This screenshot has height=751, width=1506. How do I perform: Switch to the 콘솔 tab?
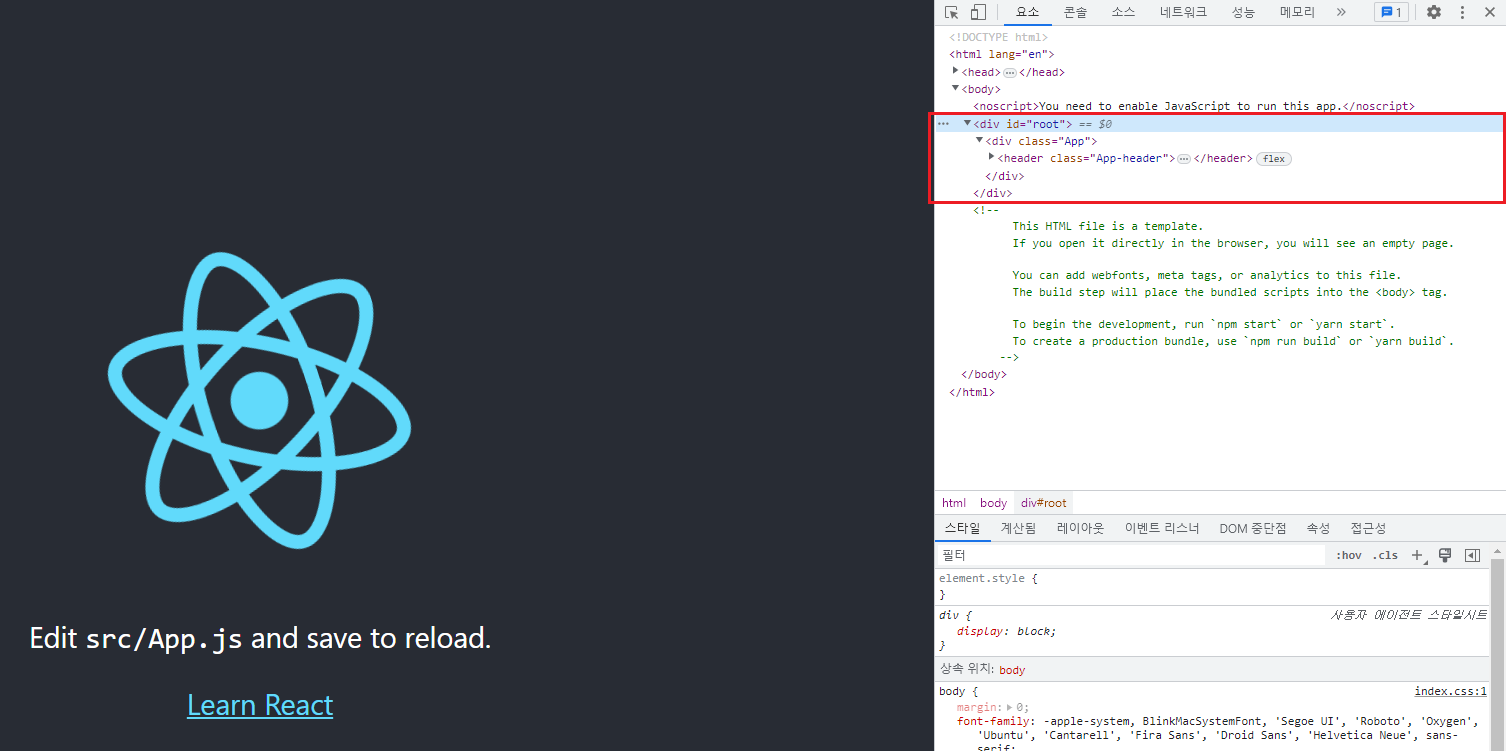coord(1076,12)
